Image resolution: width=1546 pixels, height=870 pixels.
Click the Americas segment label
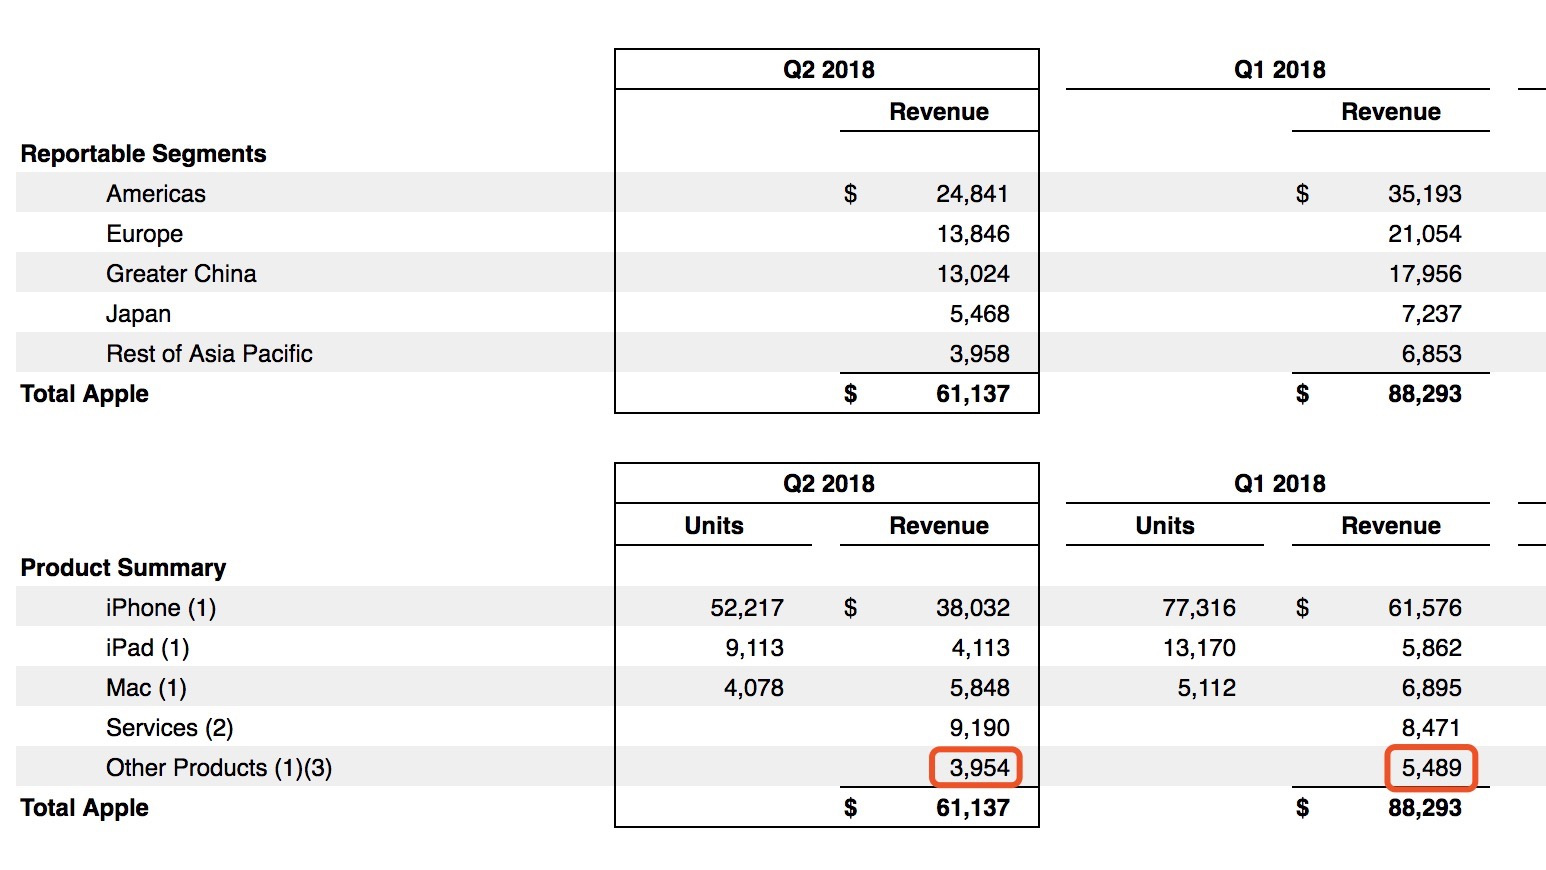pos(156,194)
